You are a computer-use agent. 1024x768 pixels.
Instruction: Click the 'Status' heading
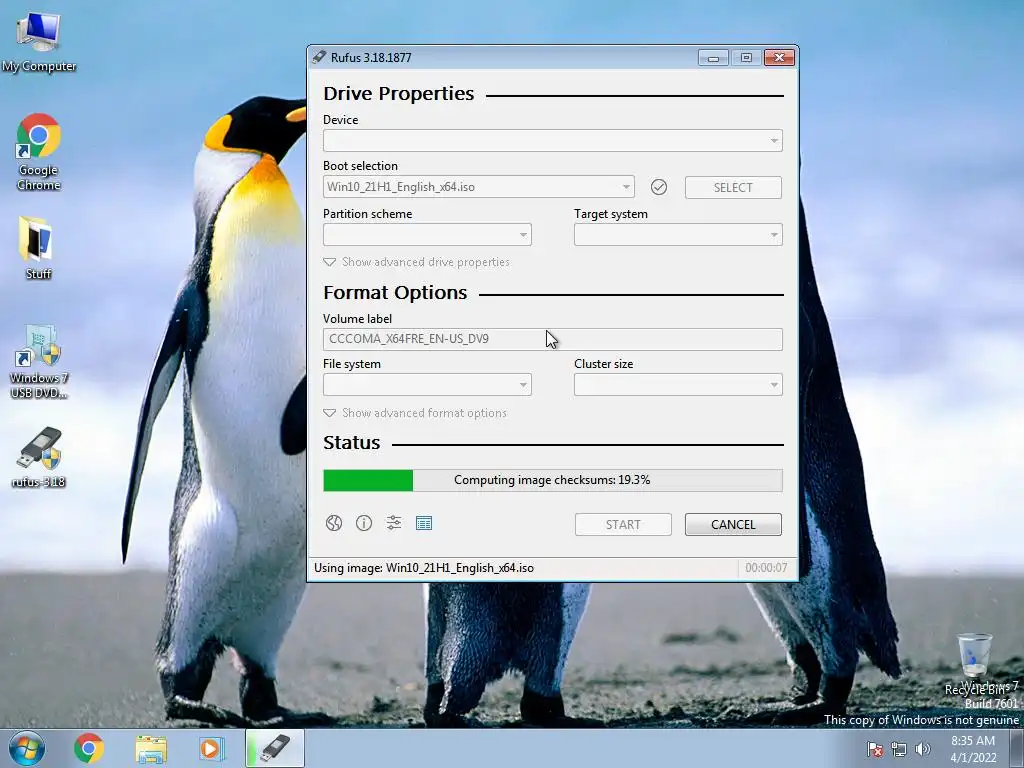pyautogui.click(x=351, y=442)
